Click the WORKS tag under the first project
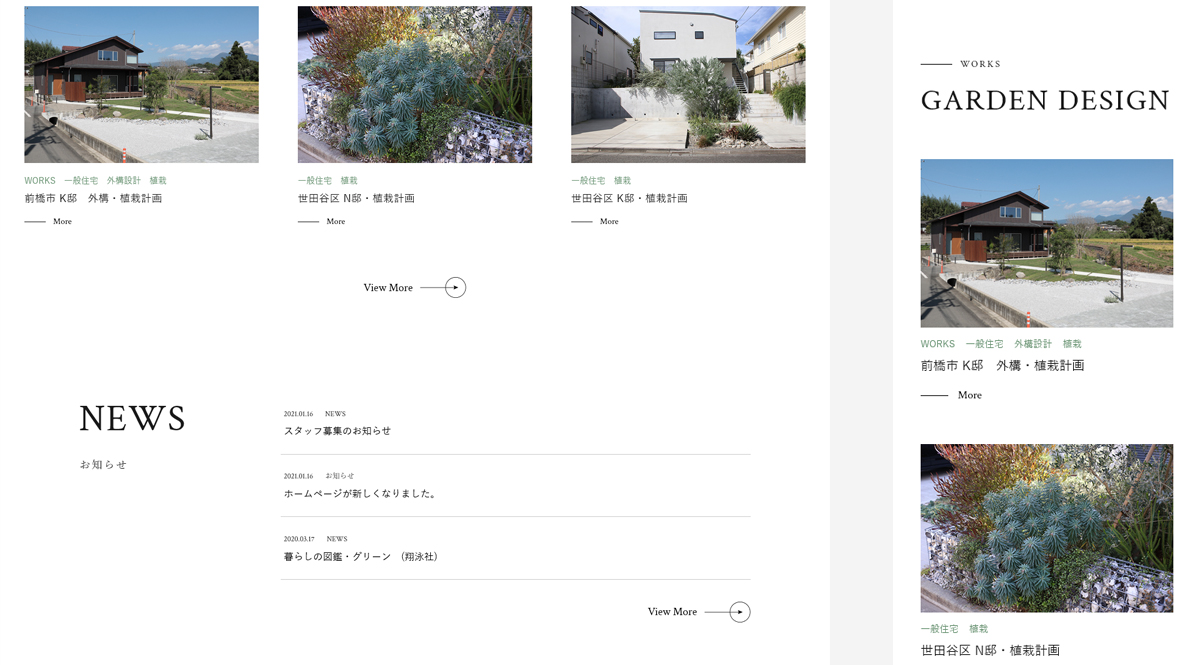1200x665 pixels. click(x=40, y=181)
